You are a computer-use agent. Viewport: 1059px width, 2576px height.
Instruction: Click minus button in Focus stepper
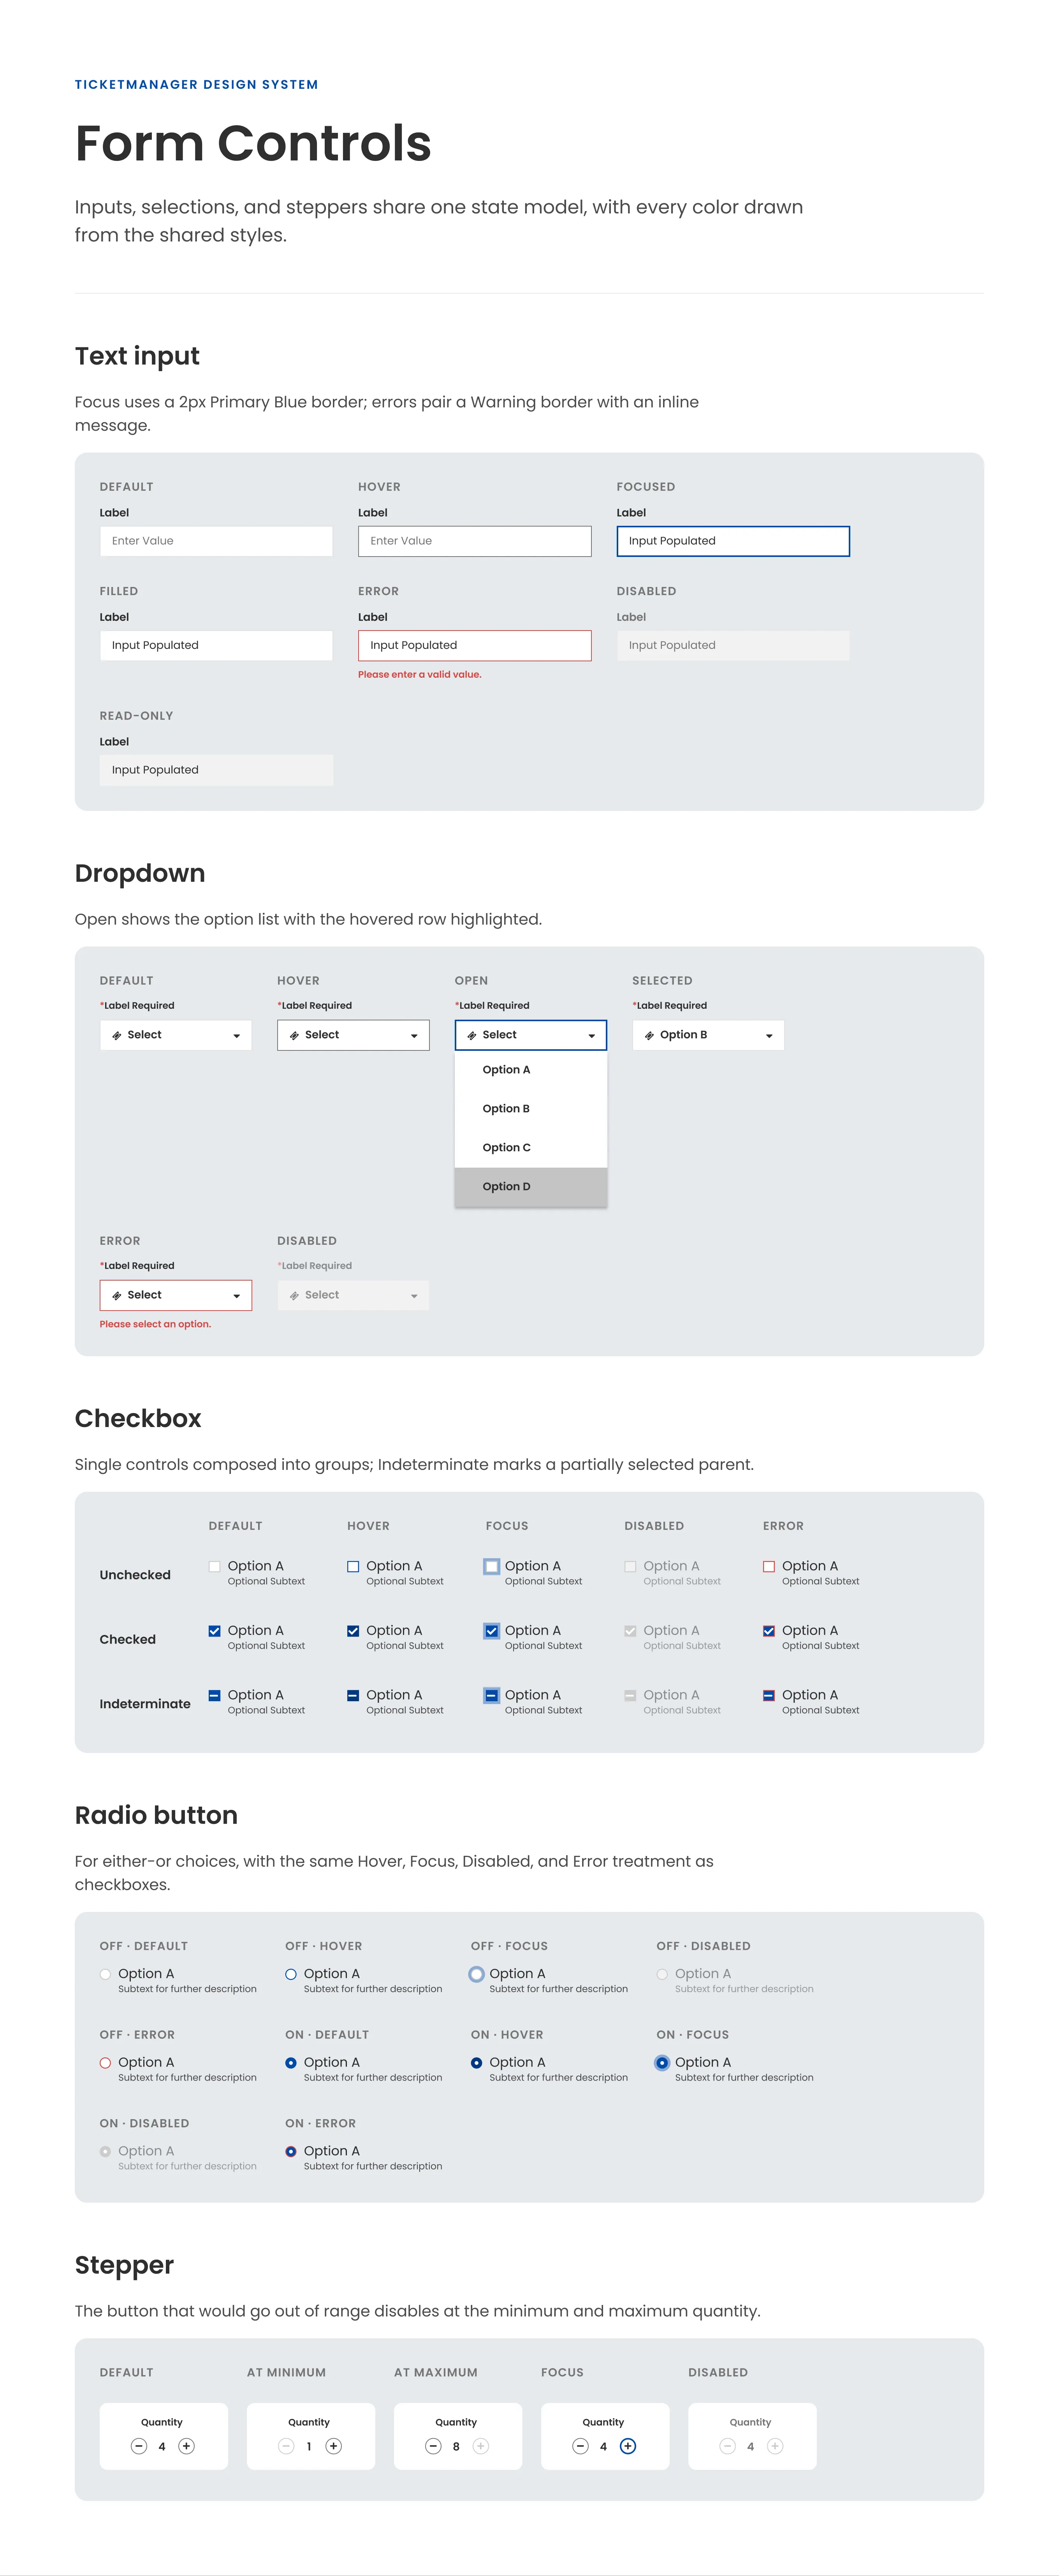click(580, 2446)
